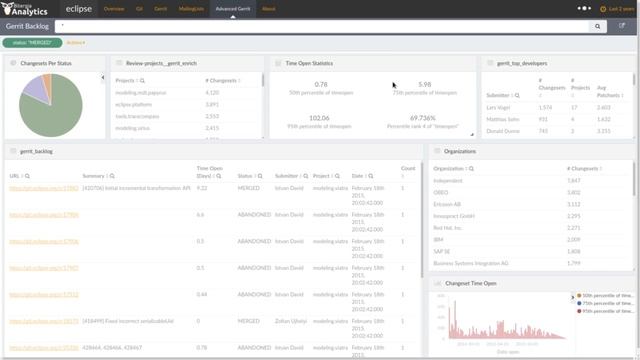Click the eclipse project title
This screenshot has height=360, width=640.
79,9
